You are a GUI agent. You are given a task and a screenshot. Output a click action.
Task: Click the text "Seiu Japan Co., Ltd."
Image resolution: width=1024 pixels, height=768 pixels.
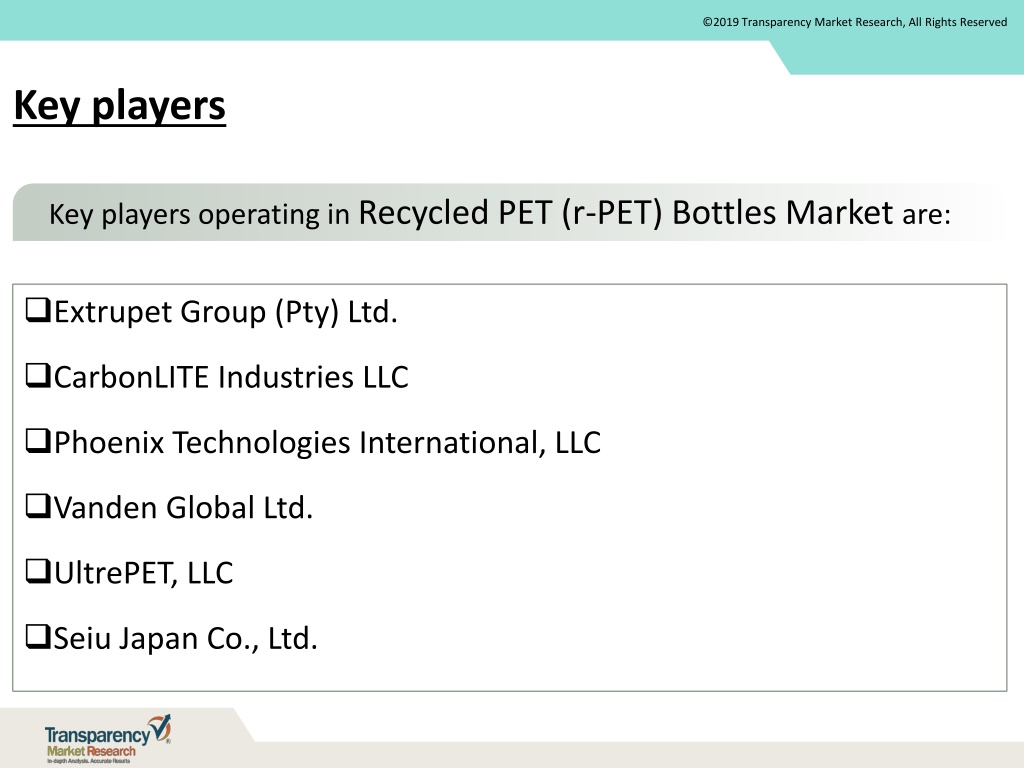click(x=185, y=639)
